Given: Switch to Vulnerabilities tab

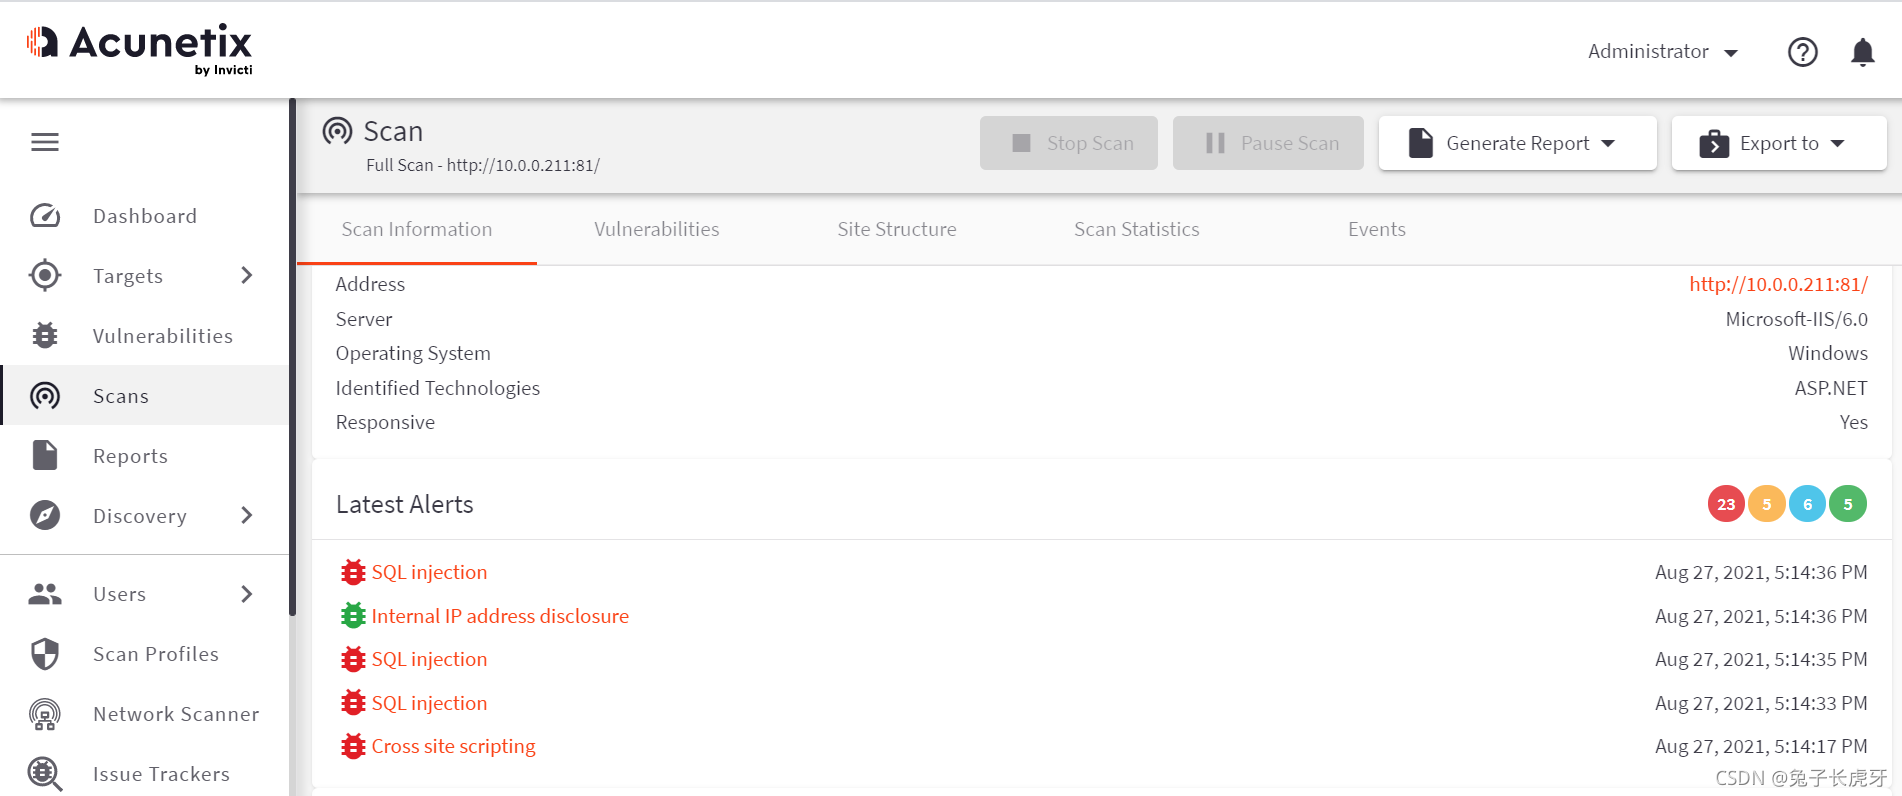Looking at the screenshot, I should click(657, 229).
